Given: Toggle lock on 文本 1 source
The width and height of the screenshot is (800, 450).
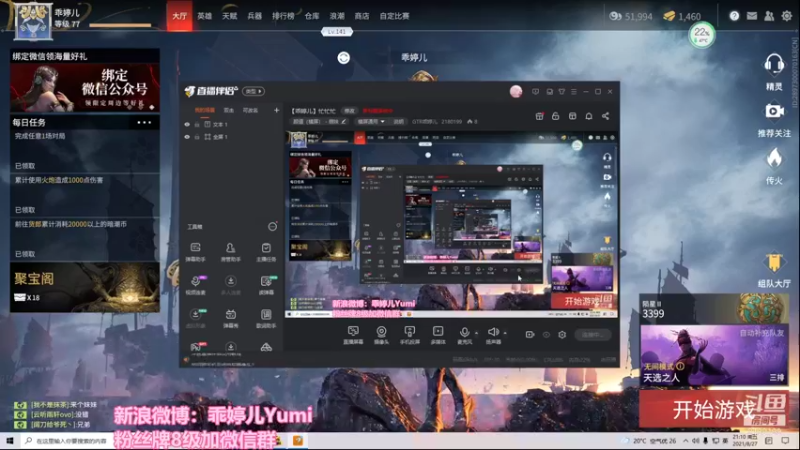Looking at the screenshot, I should click(x=197, y=124).
